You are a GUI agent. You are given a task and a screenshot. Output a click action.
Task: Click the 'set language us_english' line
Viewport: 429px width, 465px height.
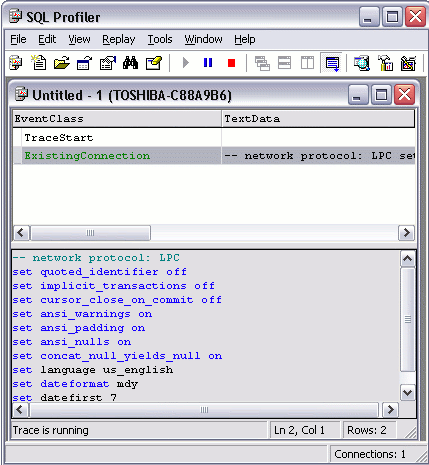[x=93, y=370]
